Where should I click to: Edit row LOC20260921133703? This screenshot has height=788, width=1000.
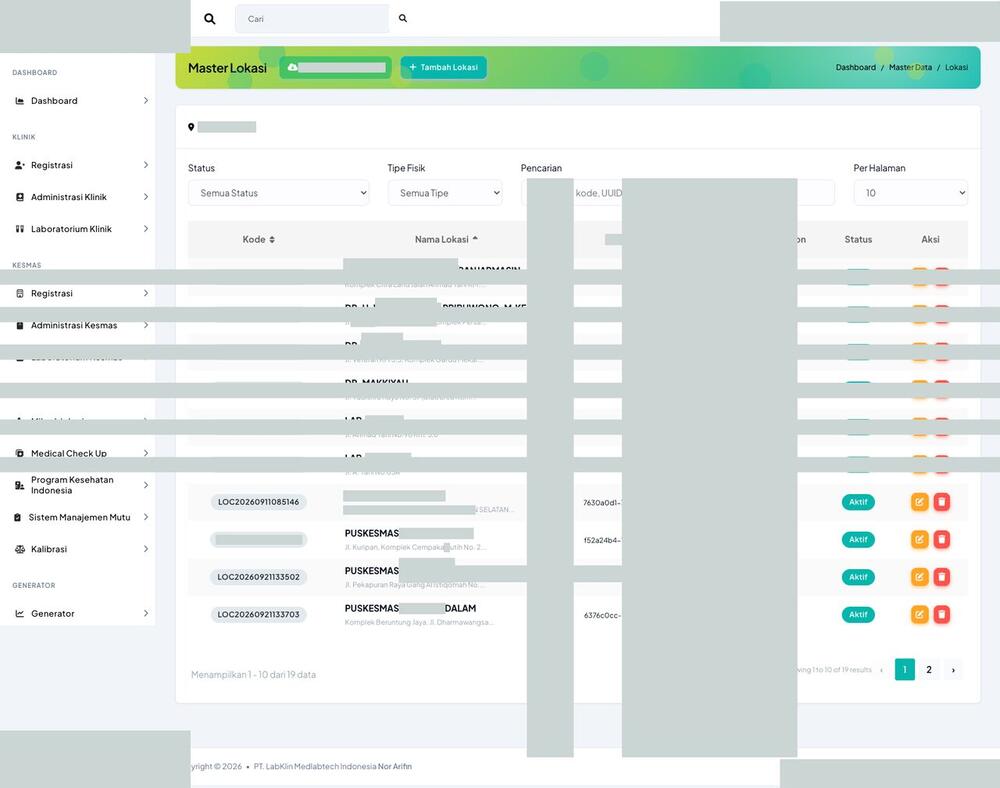919,615
